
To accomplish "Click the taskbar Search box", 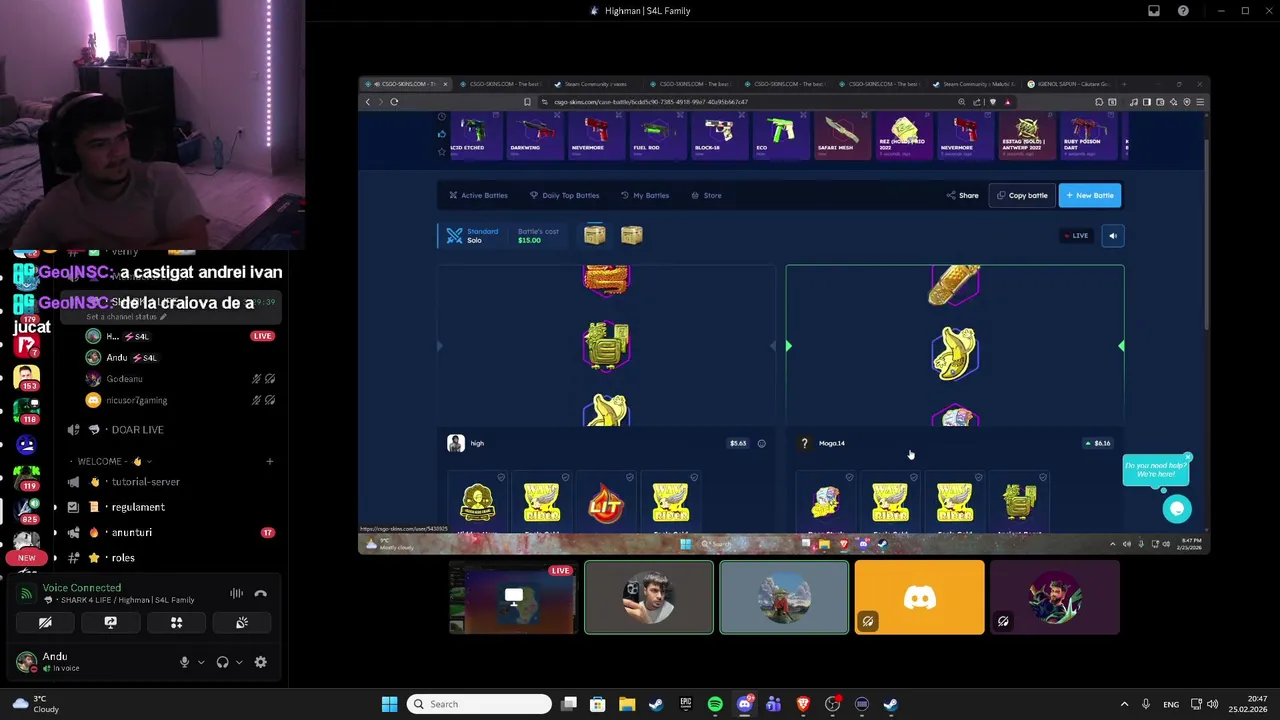I will (480, 704).
